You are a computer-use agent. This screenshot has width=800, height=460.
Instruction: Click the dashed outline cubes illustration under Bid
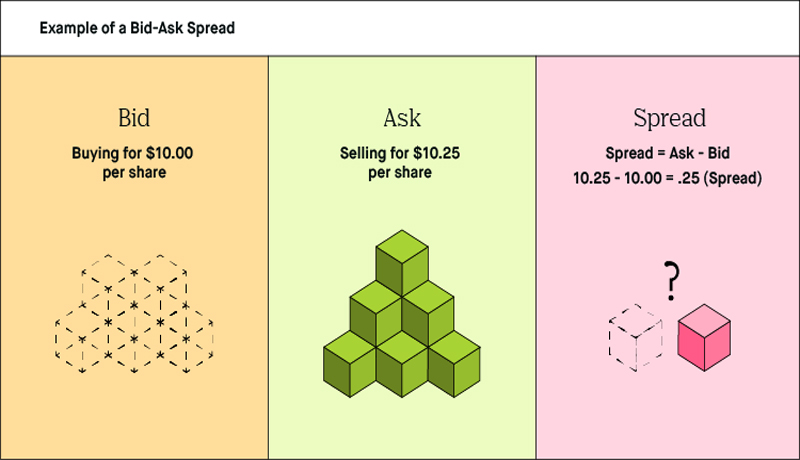(x=134, y=314)
